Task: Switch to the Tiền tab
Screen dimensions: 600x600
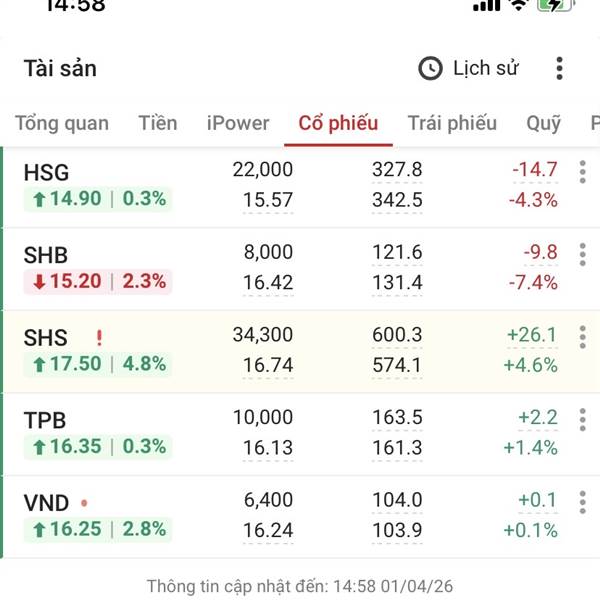Action: point(158,123)
